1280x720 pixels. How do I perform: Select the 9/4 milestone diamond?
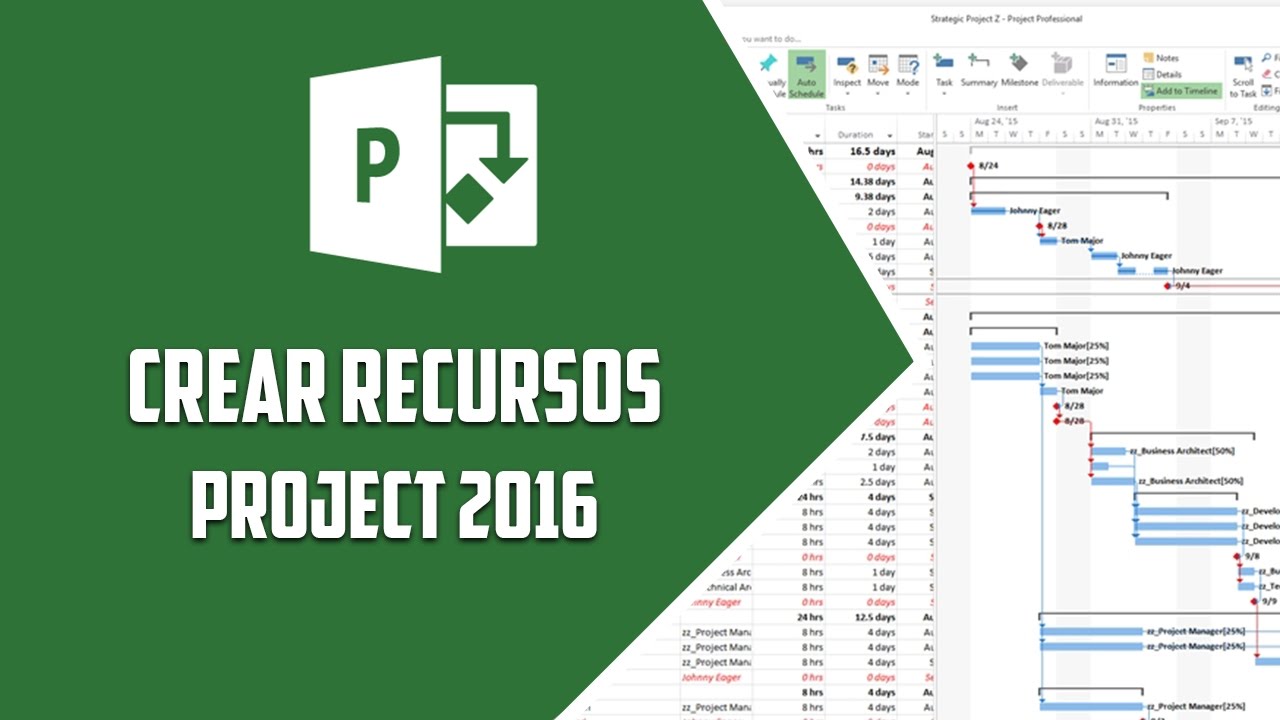1167,286
